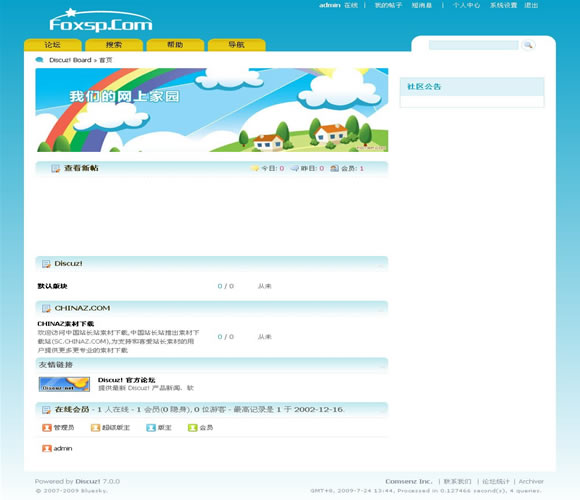
Task: Click the 友情链接 section title
Action: click(56, 365)
